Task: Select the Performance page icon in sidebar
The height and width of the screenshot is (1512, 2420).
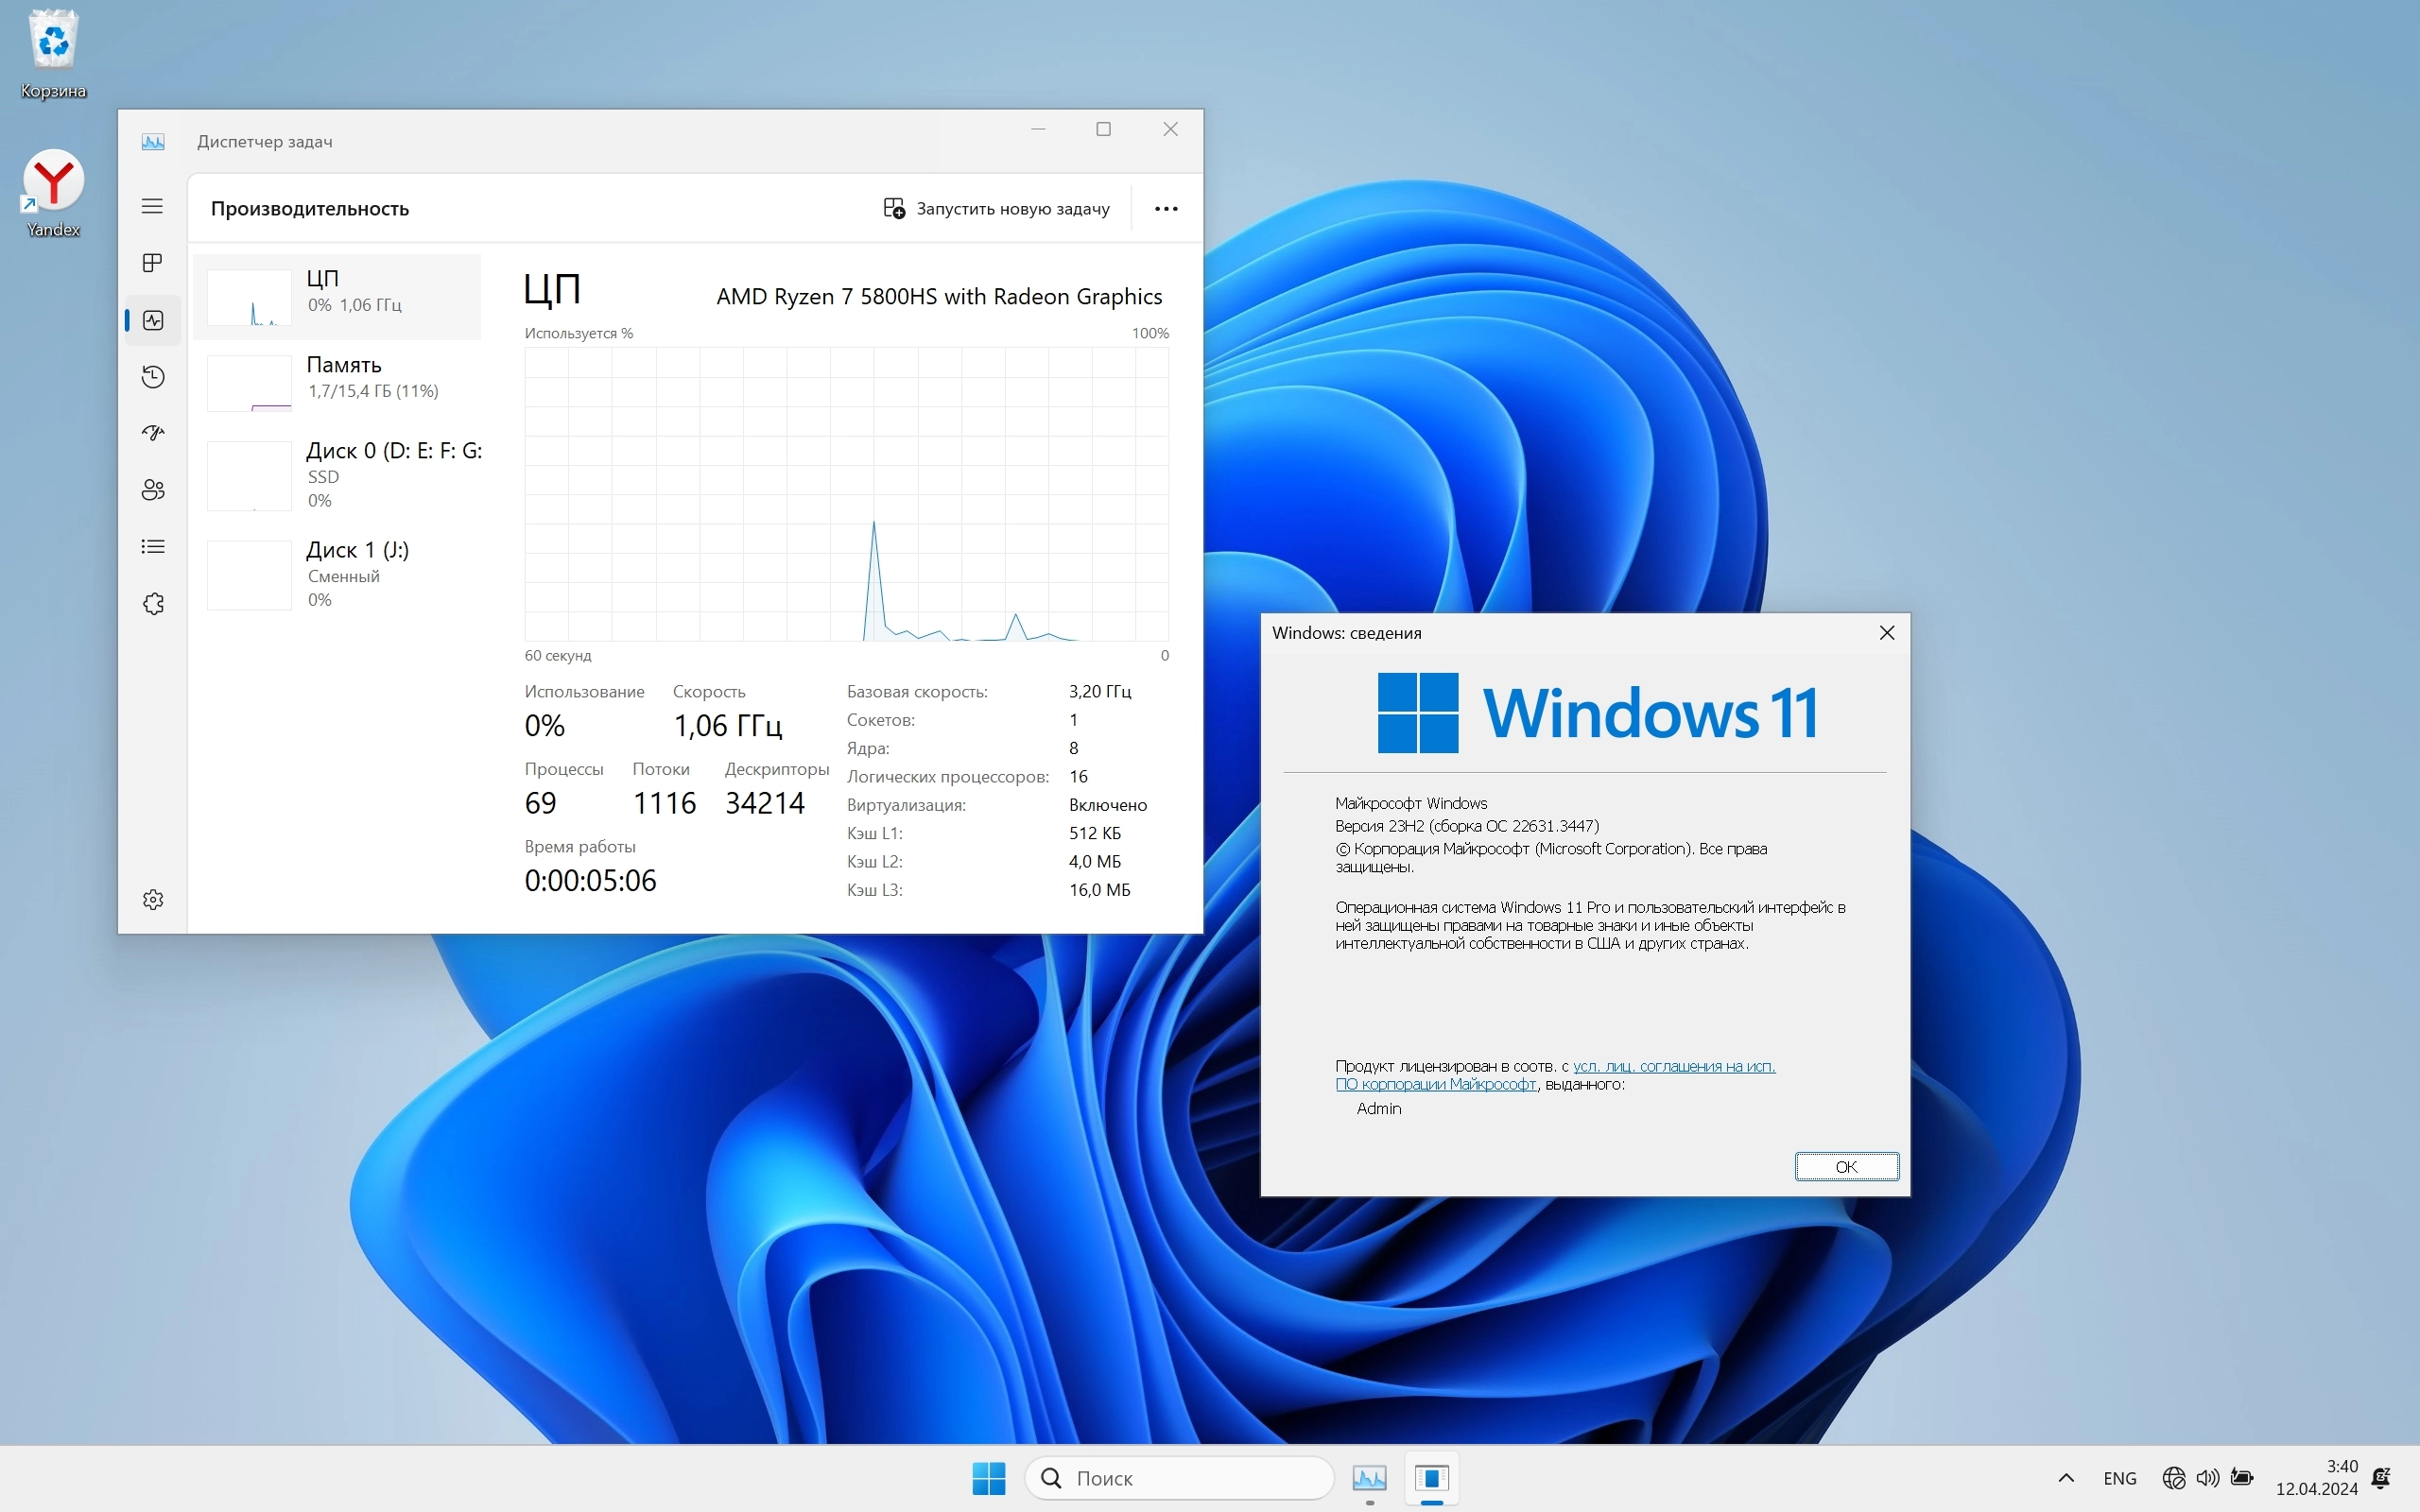Action: click(x=152, y=320)
